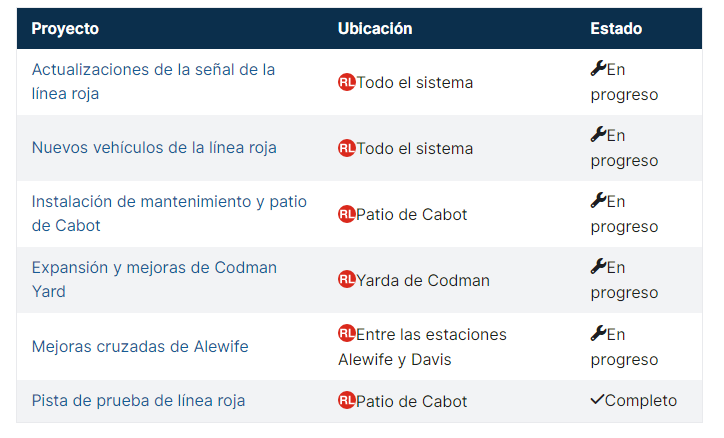
Task: Click the wrench icon in the Actualizaciones row
Action: coord(598,68)
